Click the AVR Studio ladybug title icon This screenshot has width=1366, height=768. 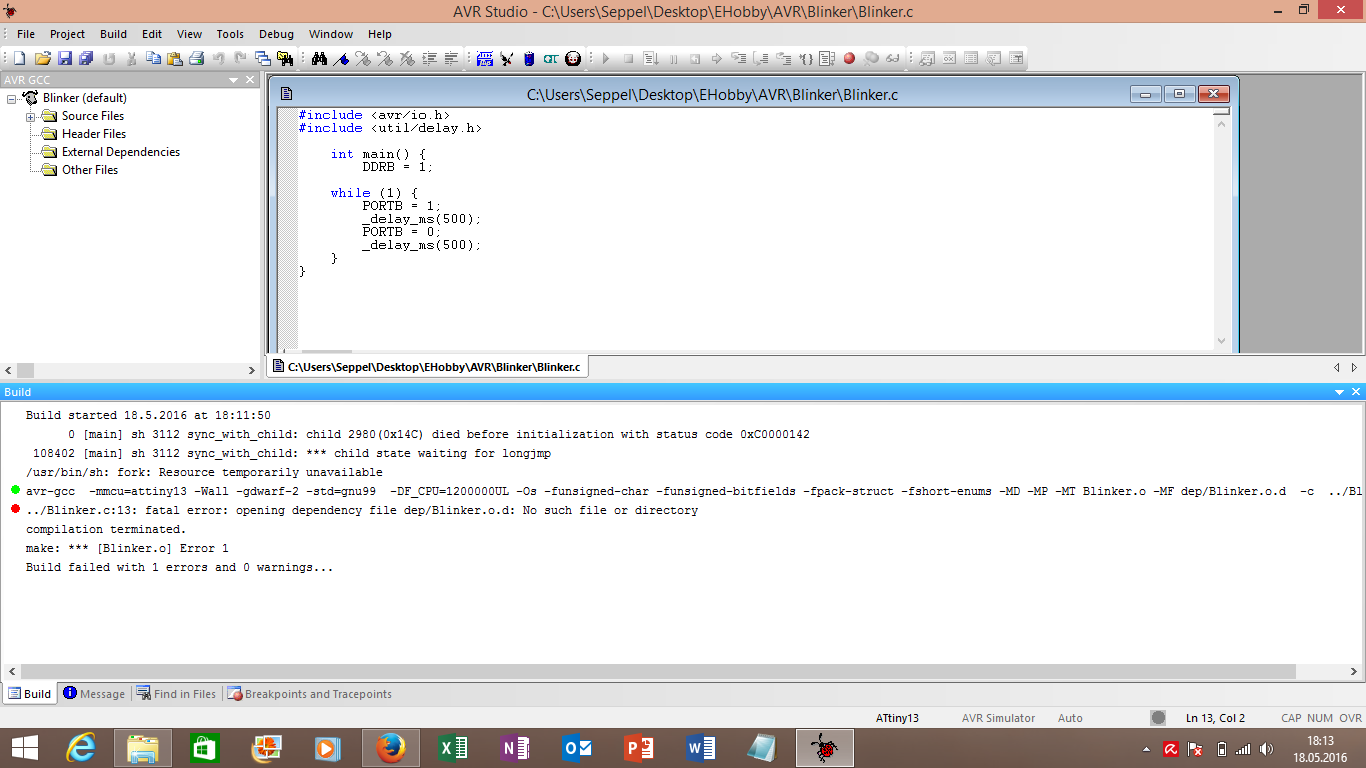[11, 11]
